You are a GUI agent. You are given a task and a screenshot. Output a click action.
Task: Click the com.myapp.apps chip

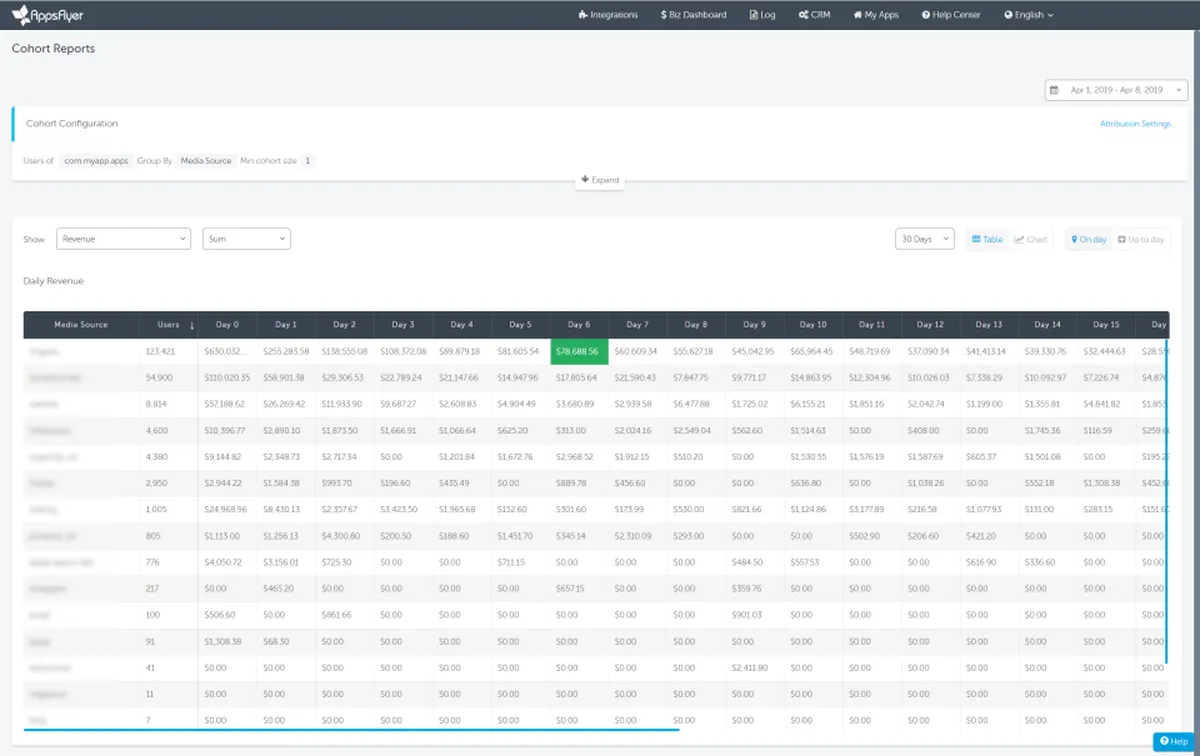click(96, 160)
